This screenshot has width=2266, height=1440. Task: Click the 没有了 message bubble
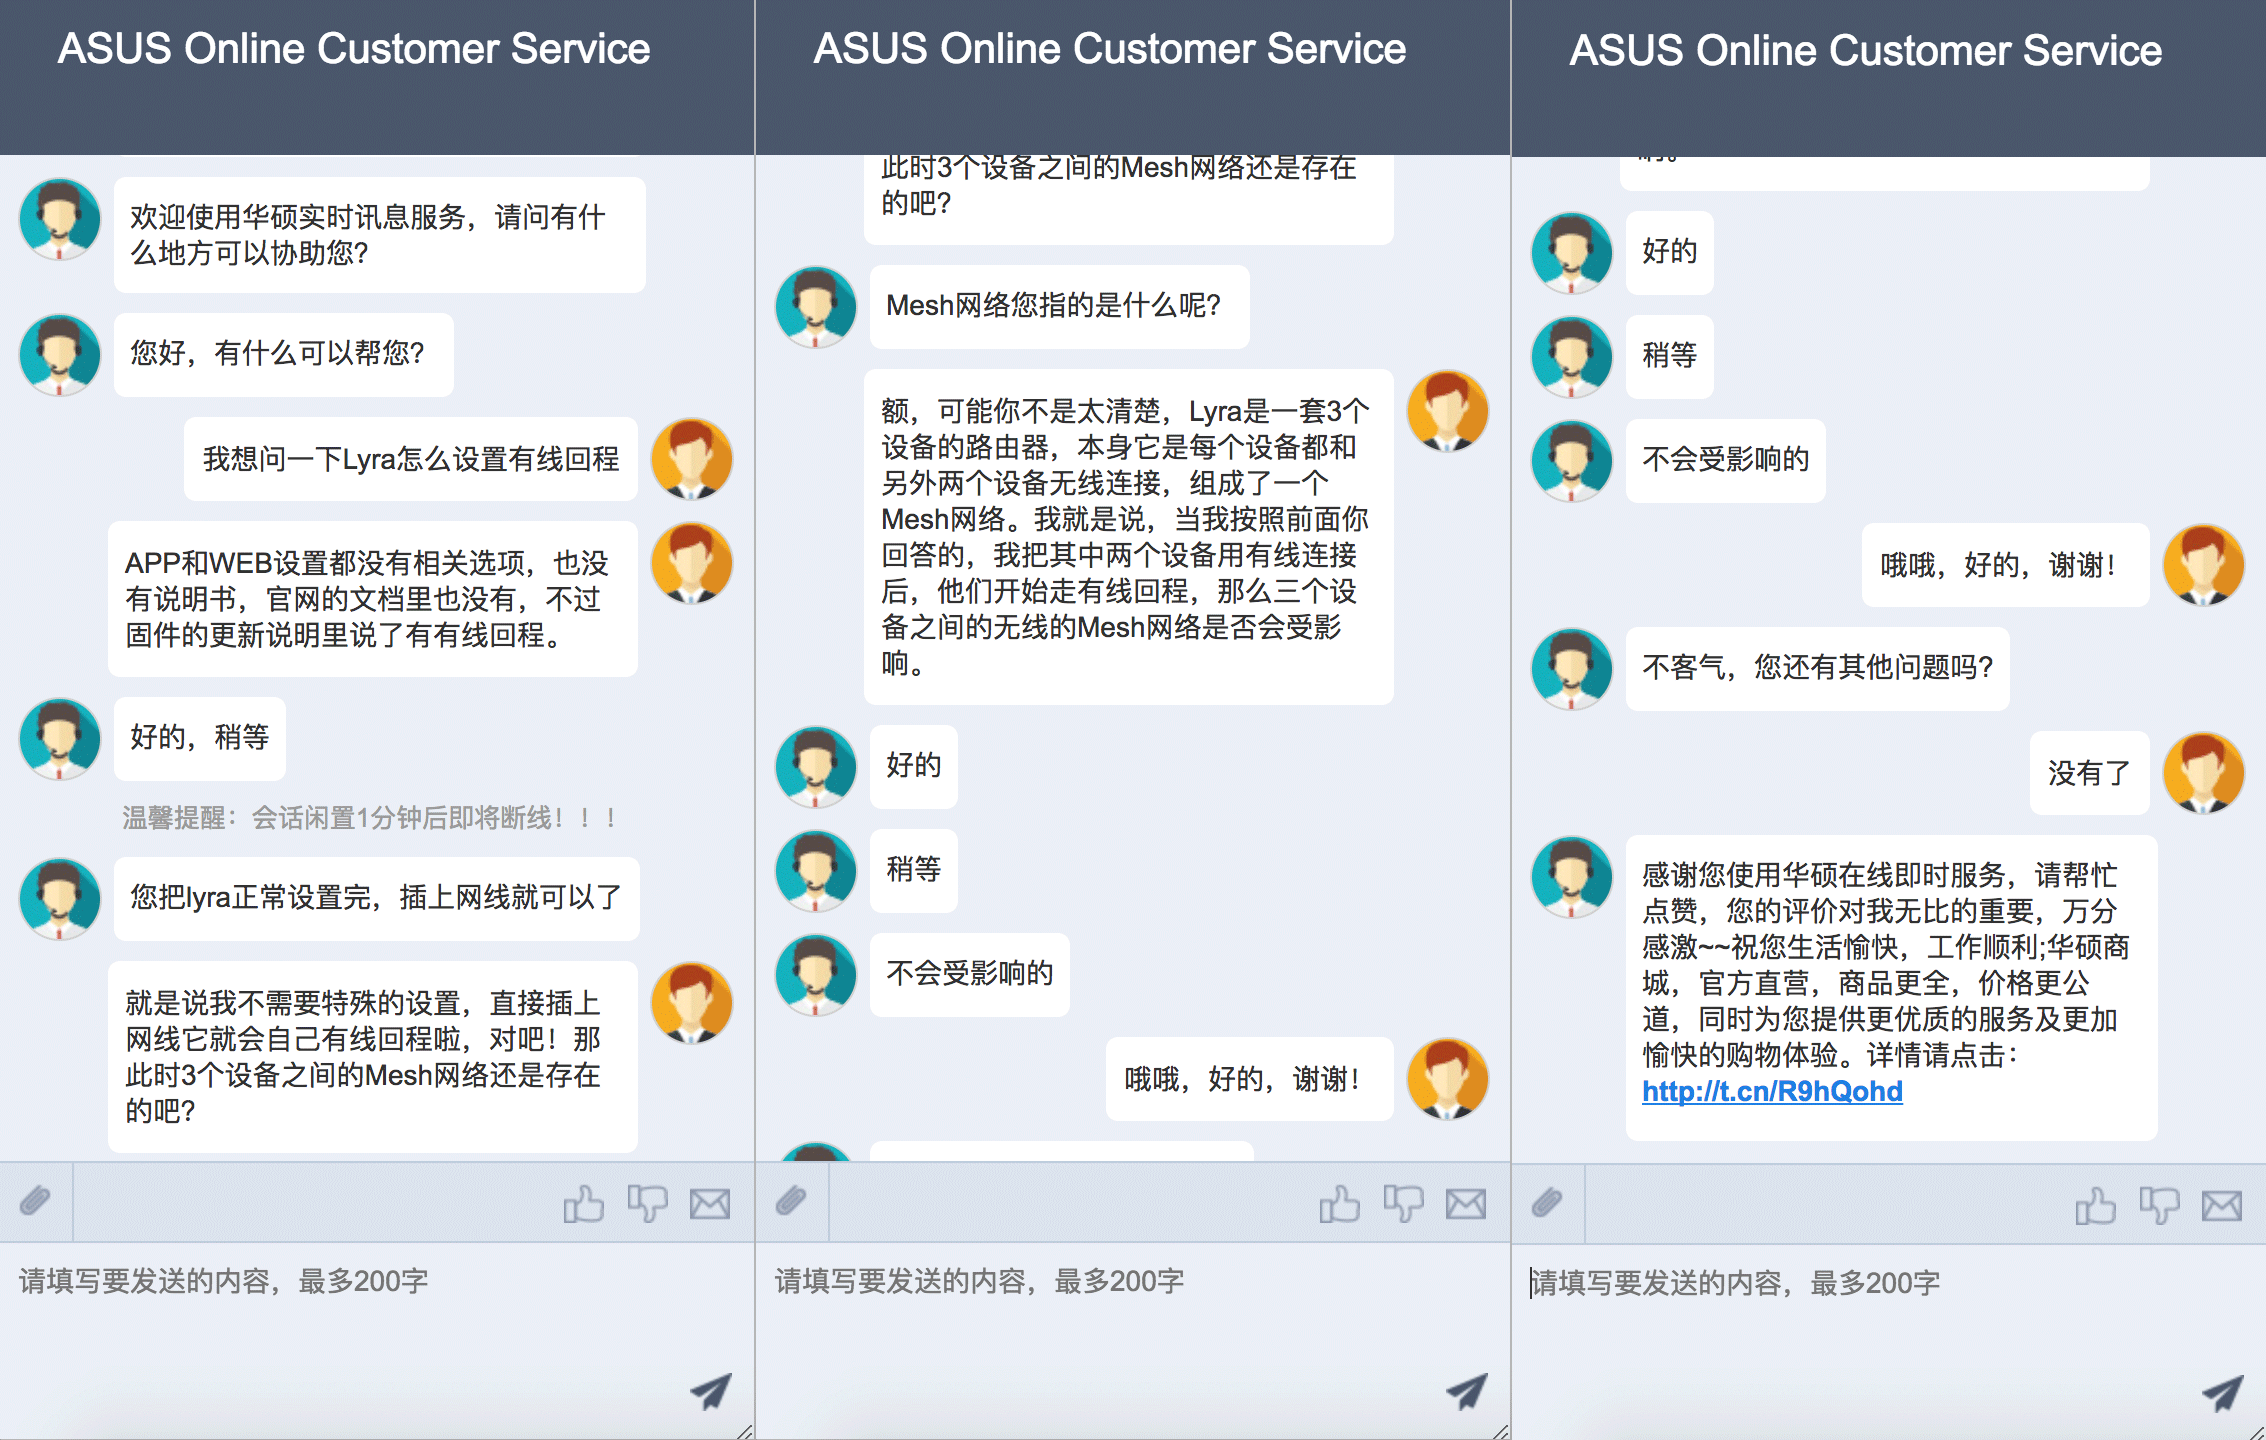coord(2090,773)
